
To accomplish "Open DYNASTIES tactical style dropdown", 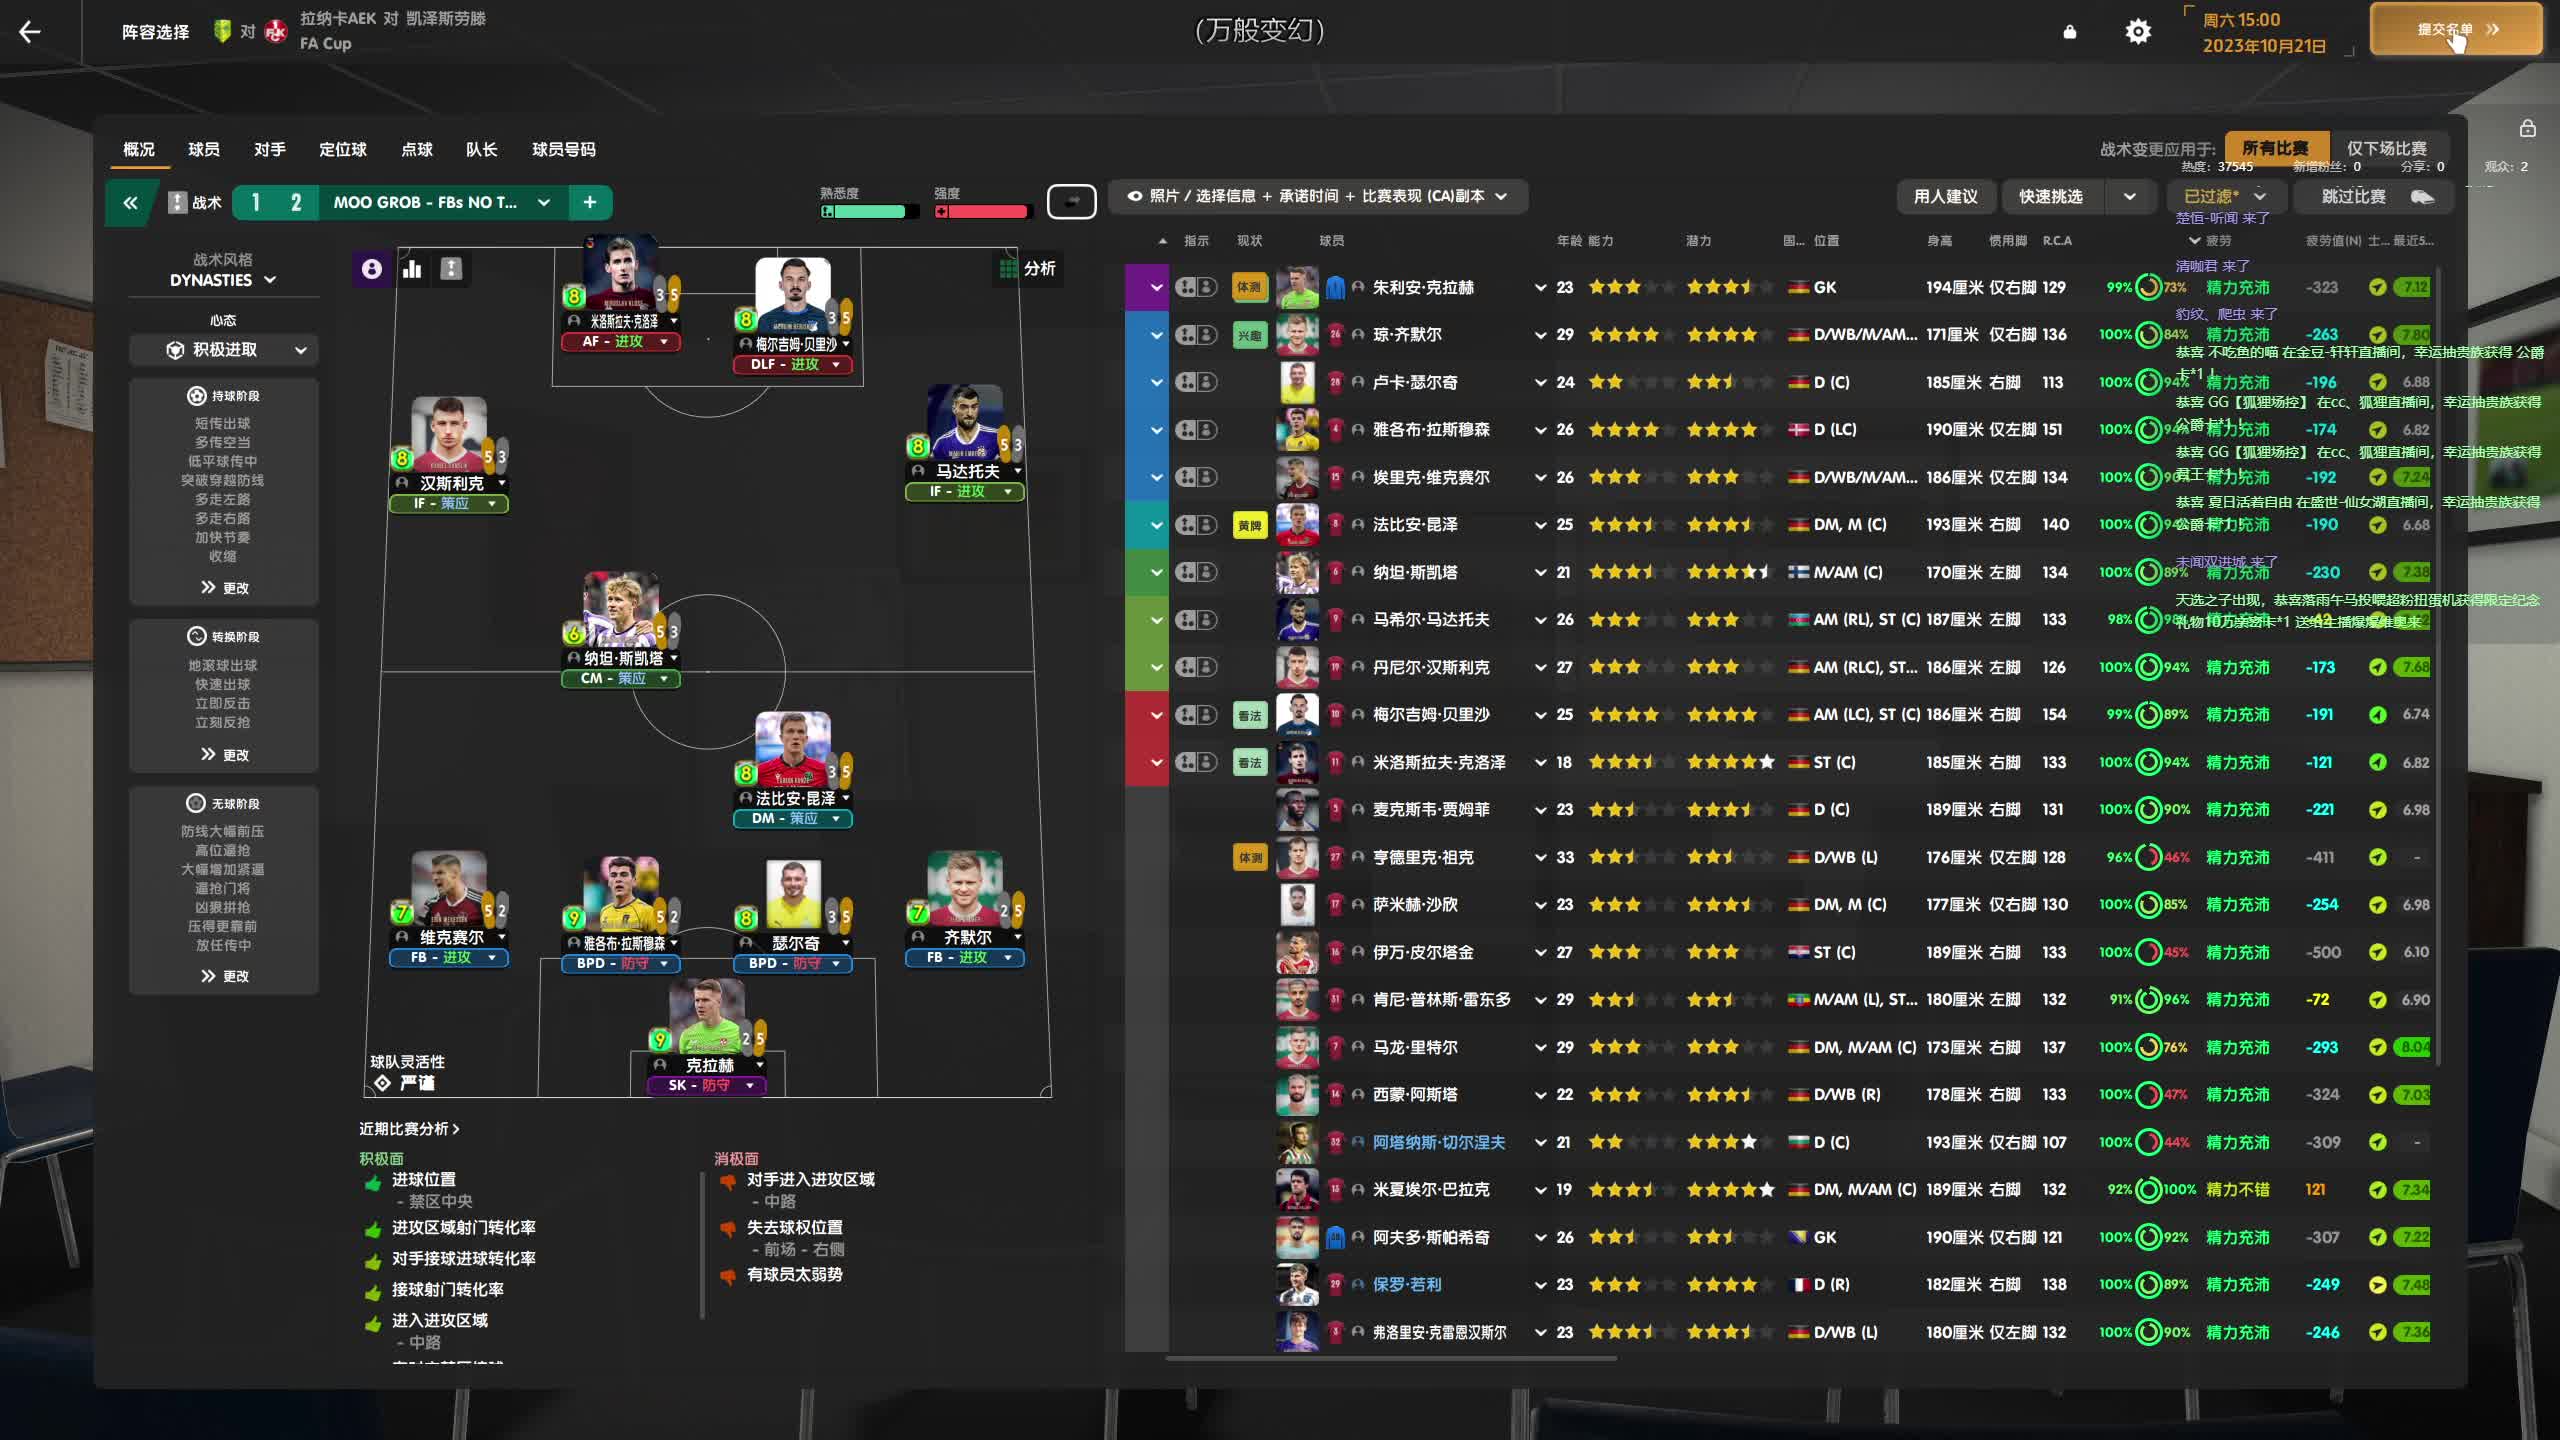I will [222, 280].
